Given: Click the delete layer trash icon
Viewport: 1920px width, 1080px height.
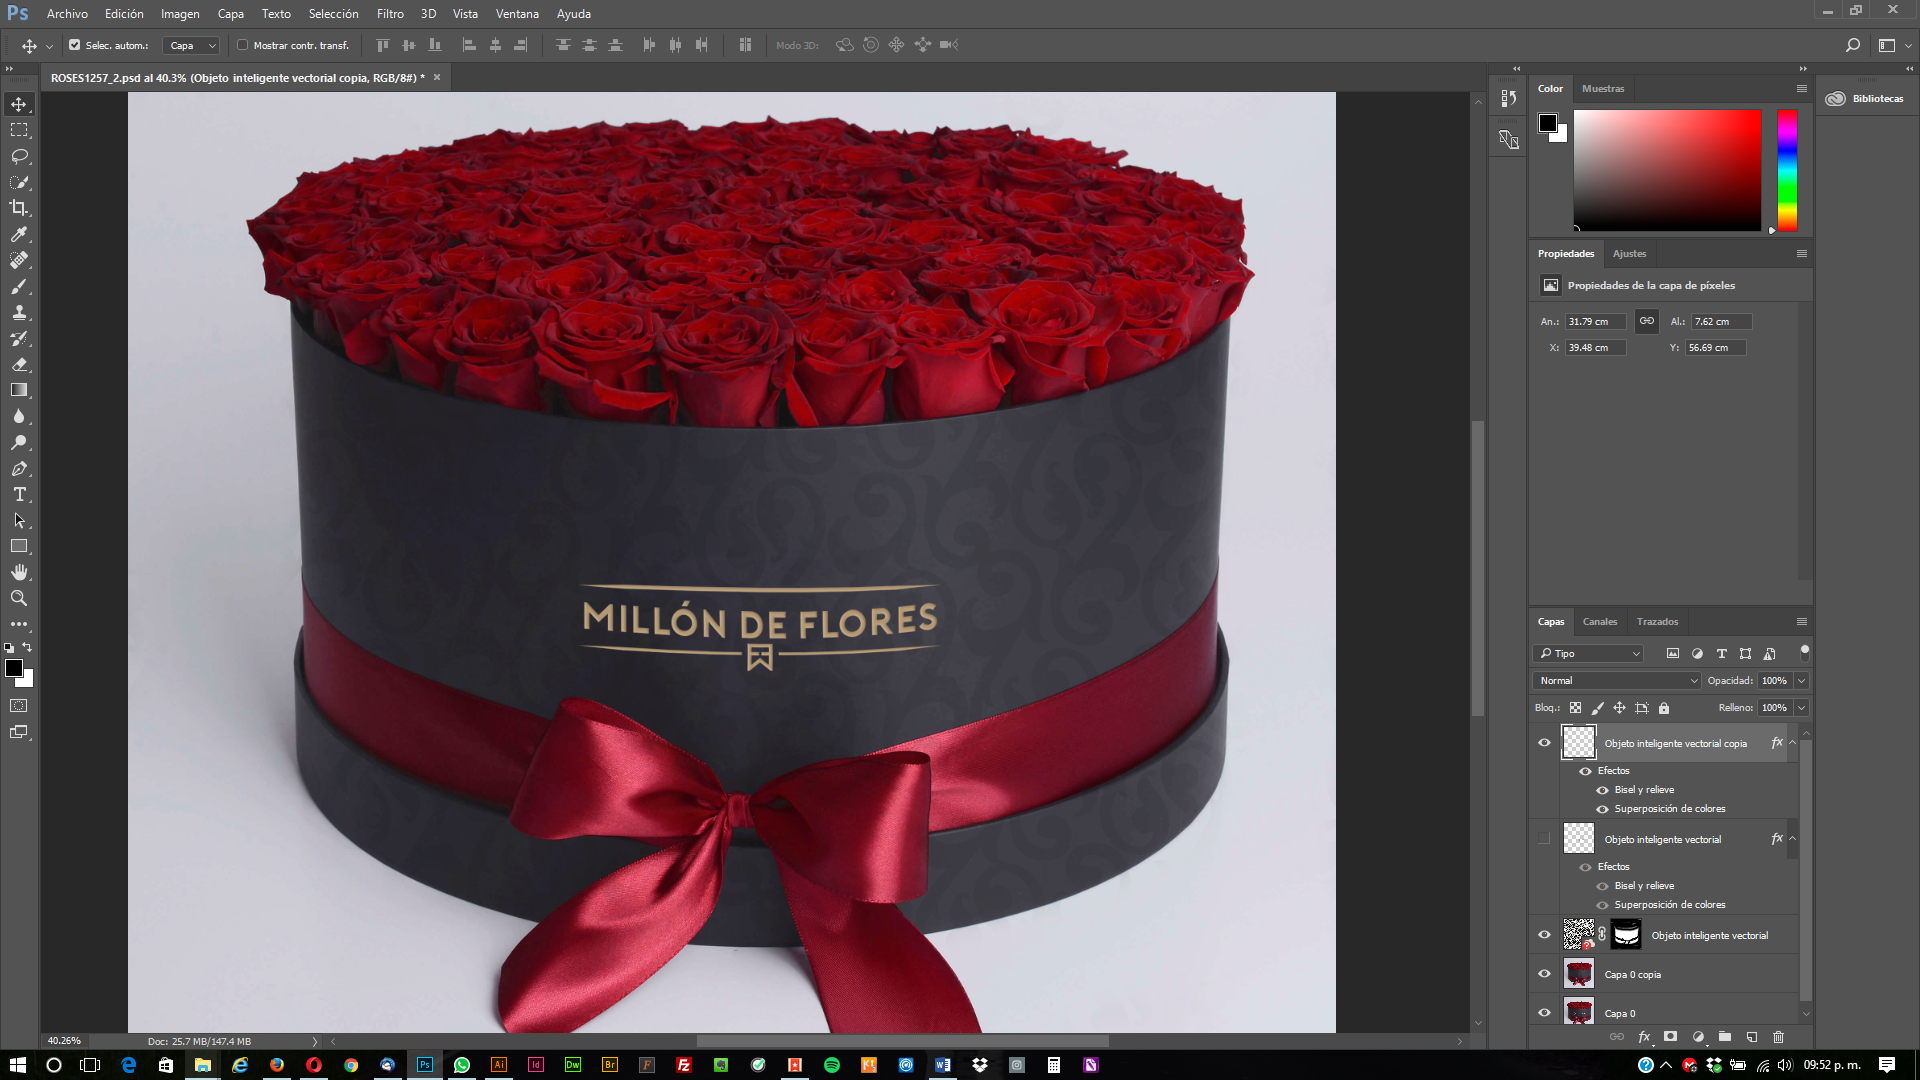Looking at the screenshot, I should [1778, 1037].
